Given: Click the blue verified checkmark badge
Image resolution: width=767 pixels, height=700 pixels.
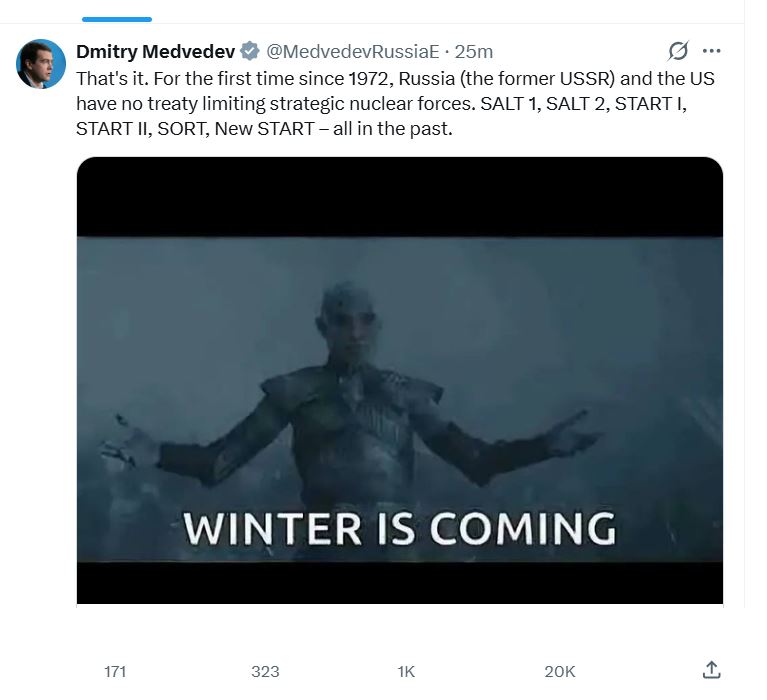Looking at the screenshot, I should coord(249,51).
